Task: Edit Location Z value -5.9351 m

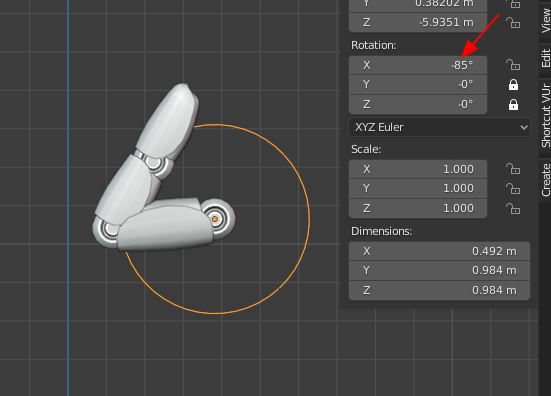Action: coord(418,22)
